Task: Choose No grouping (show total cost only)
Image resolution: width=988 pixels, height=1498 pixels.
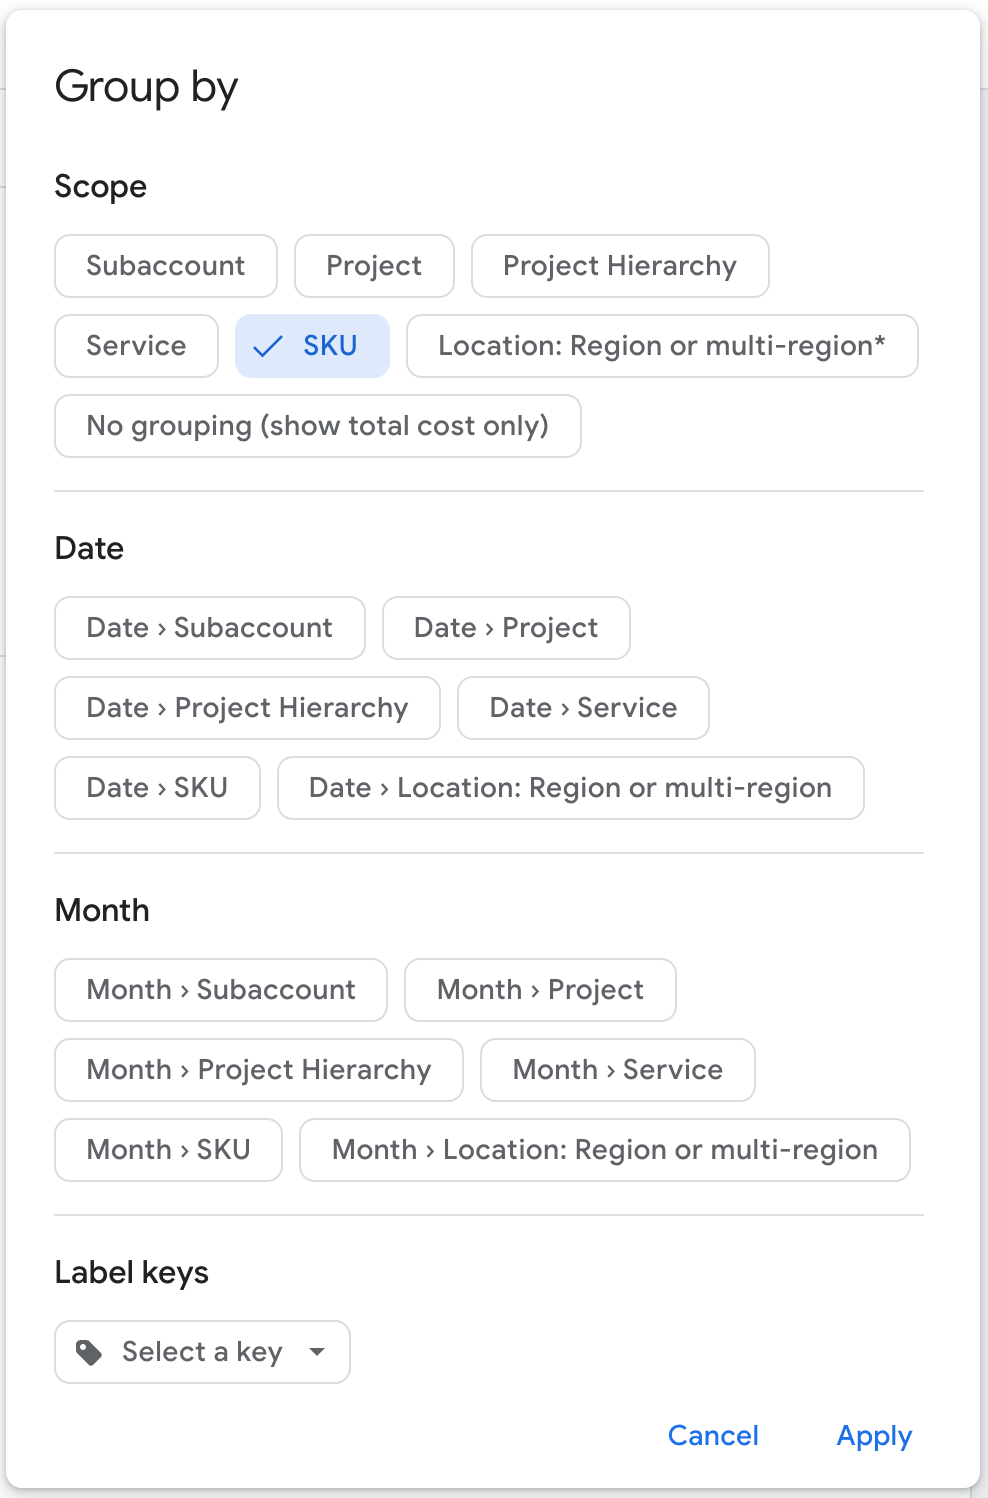Action: click(x=318, y=426)
